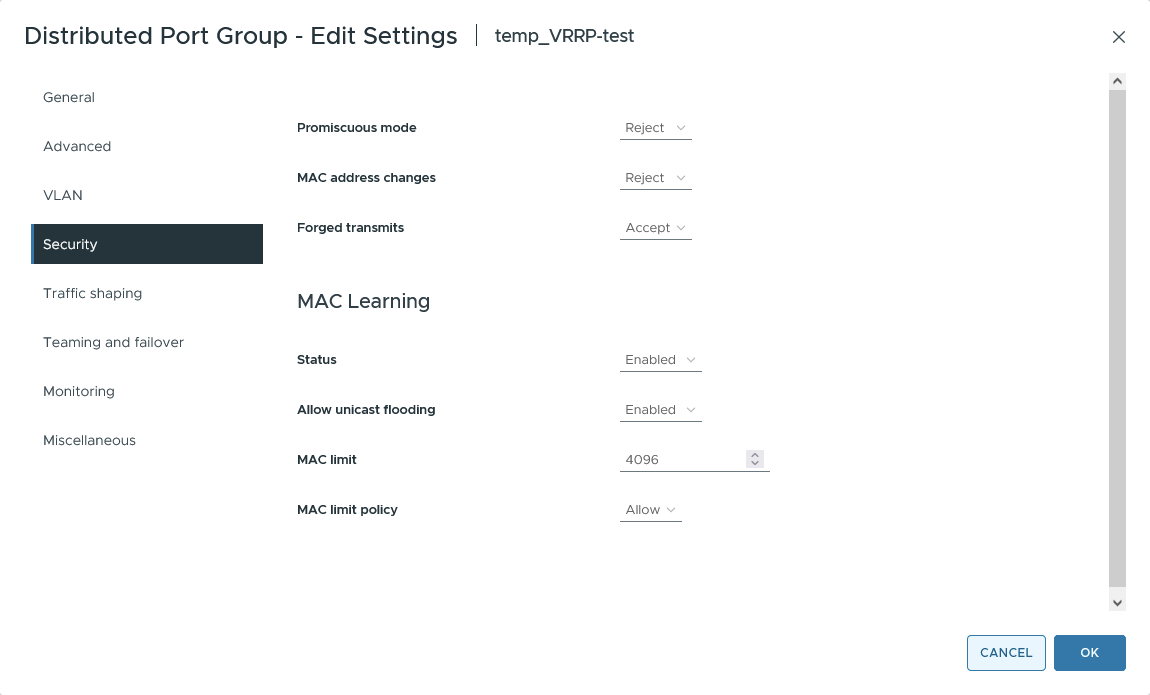Image resolution: width=1150 pixels, height=695 pixels.
Task: Decrease MAC limit with stepper down arrow
Action: point(755,463)
